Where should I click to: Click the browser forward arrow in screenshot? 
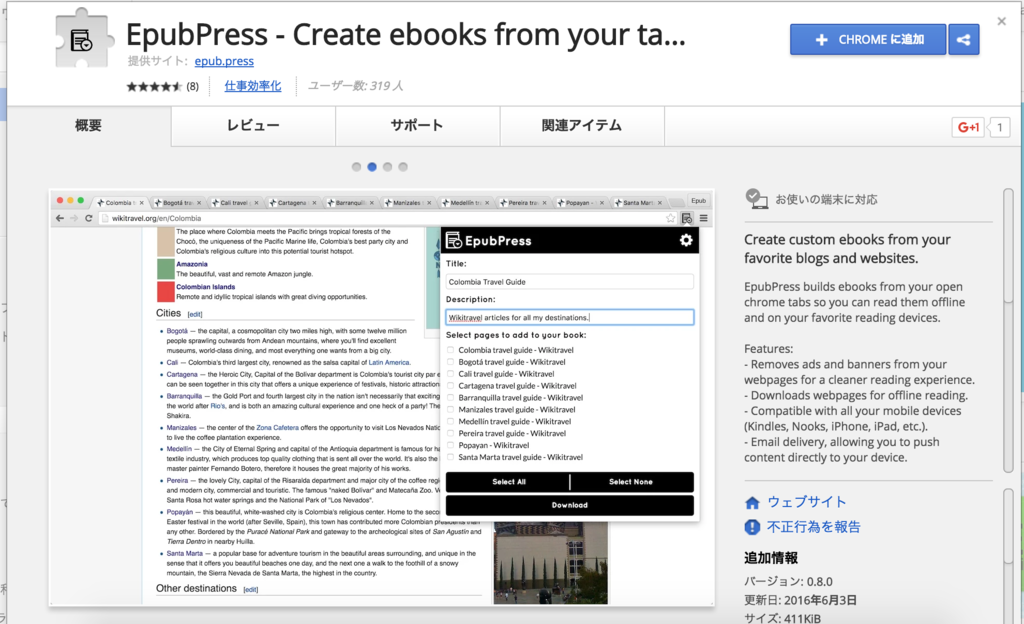[x=74, y=218]
